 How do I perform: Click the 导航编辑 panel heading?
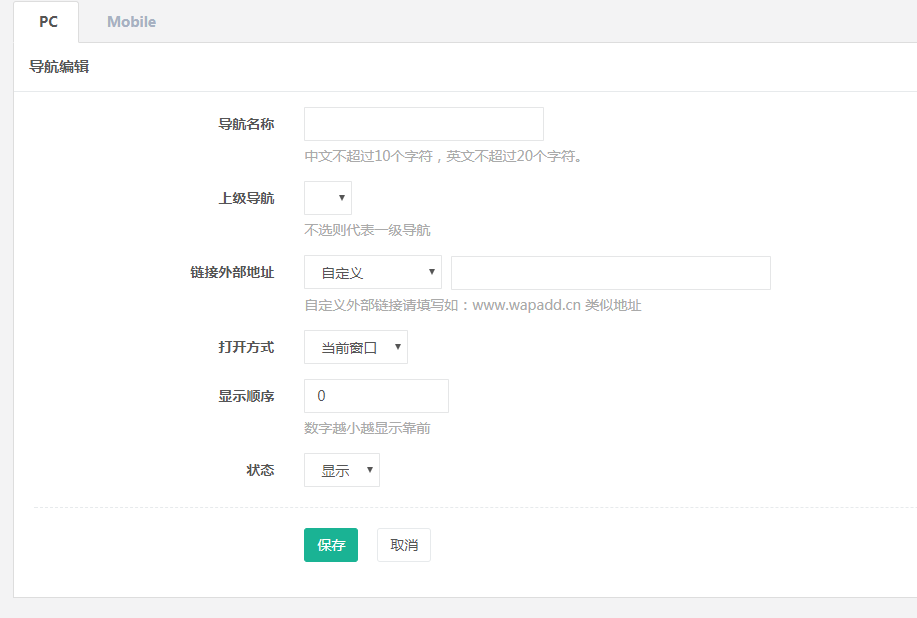[59, 67]
